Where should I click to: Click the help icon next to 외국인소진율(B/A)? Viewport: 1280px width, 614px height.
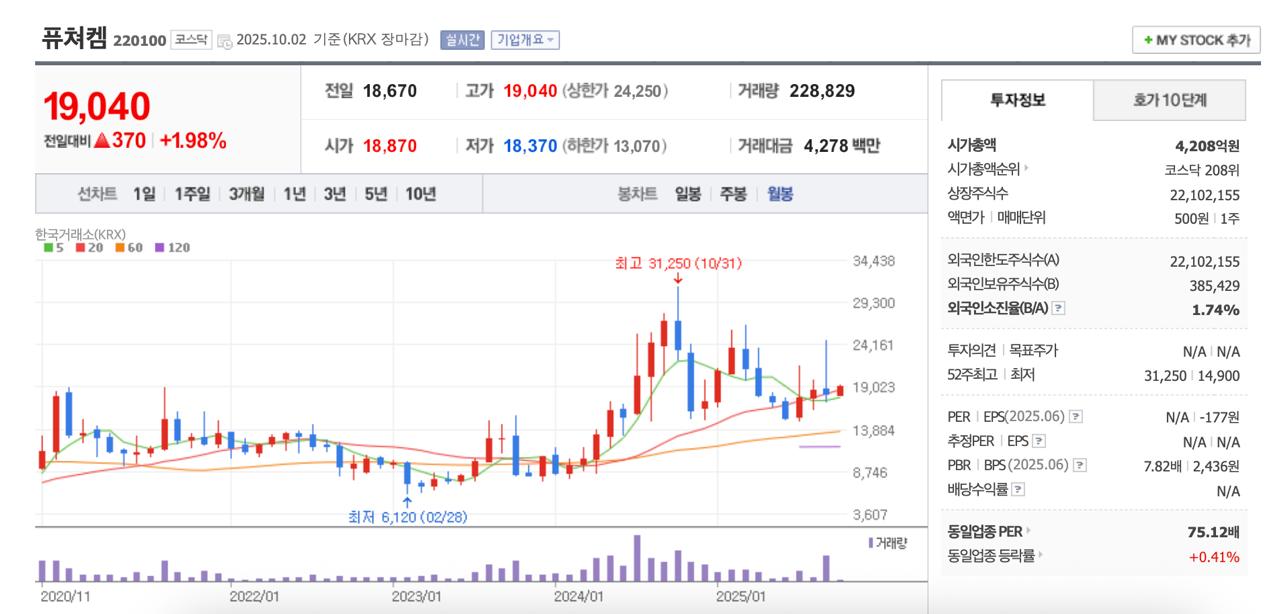point(1059,309)
